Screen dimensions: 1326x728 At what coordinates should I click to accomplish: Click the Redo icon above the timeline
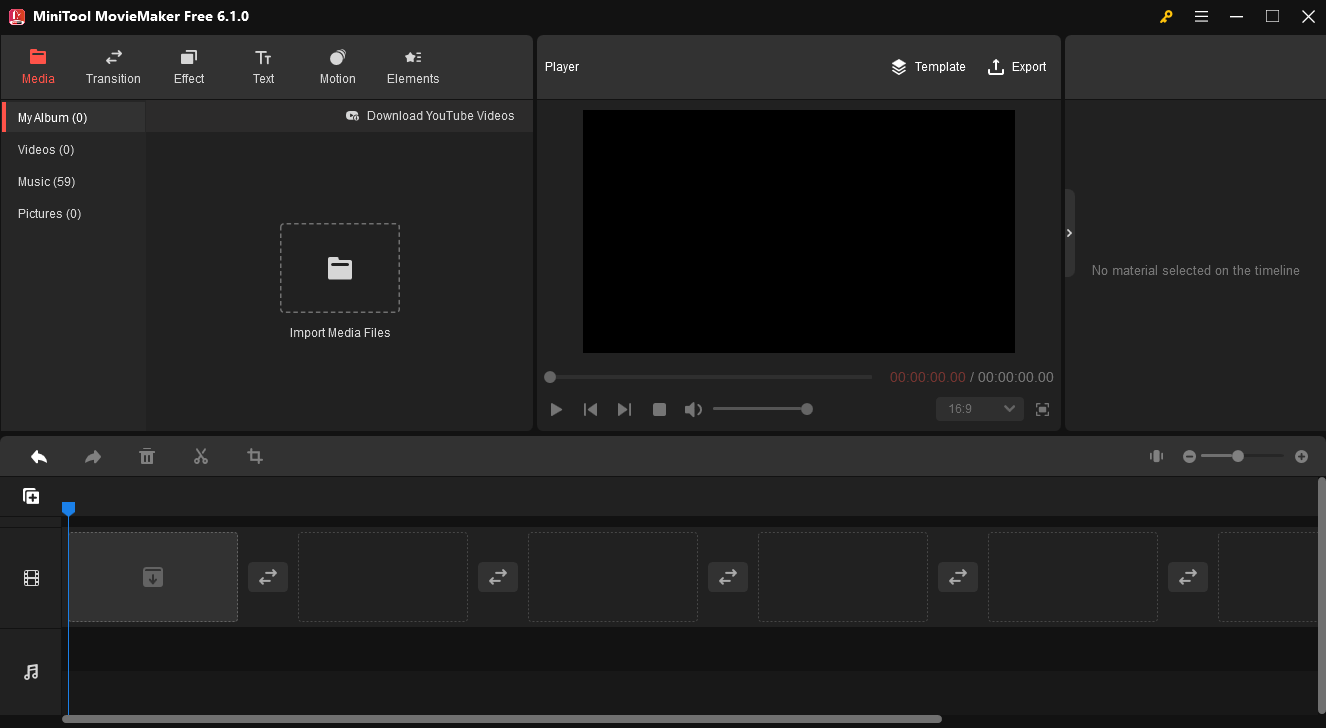(92, 456)
